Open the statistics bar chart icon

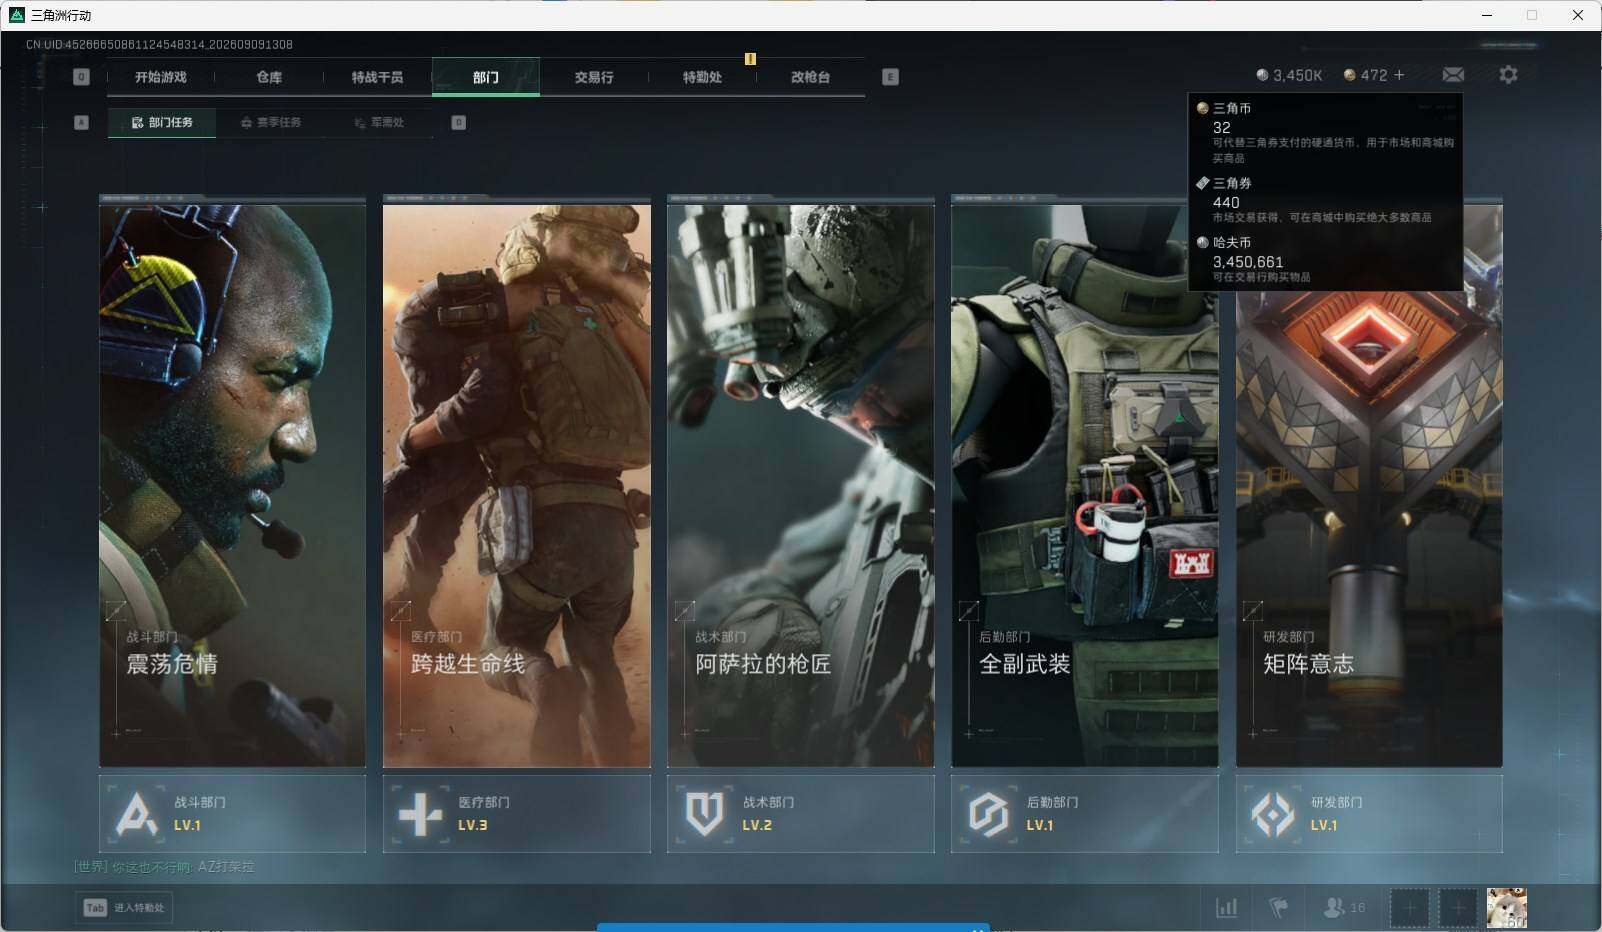tap(1226, 907)
